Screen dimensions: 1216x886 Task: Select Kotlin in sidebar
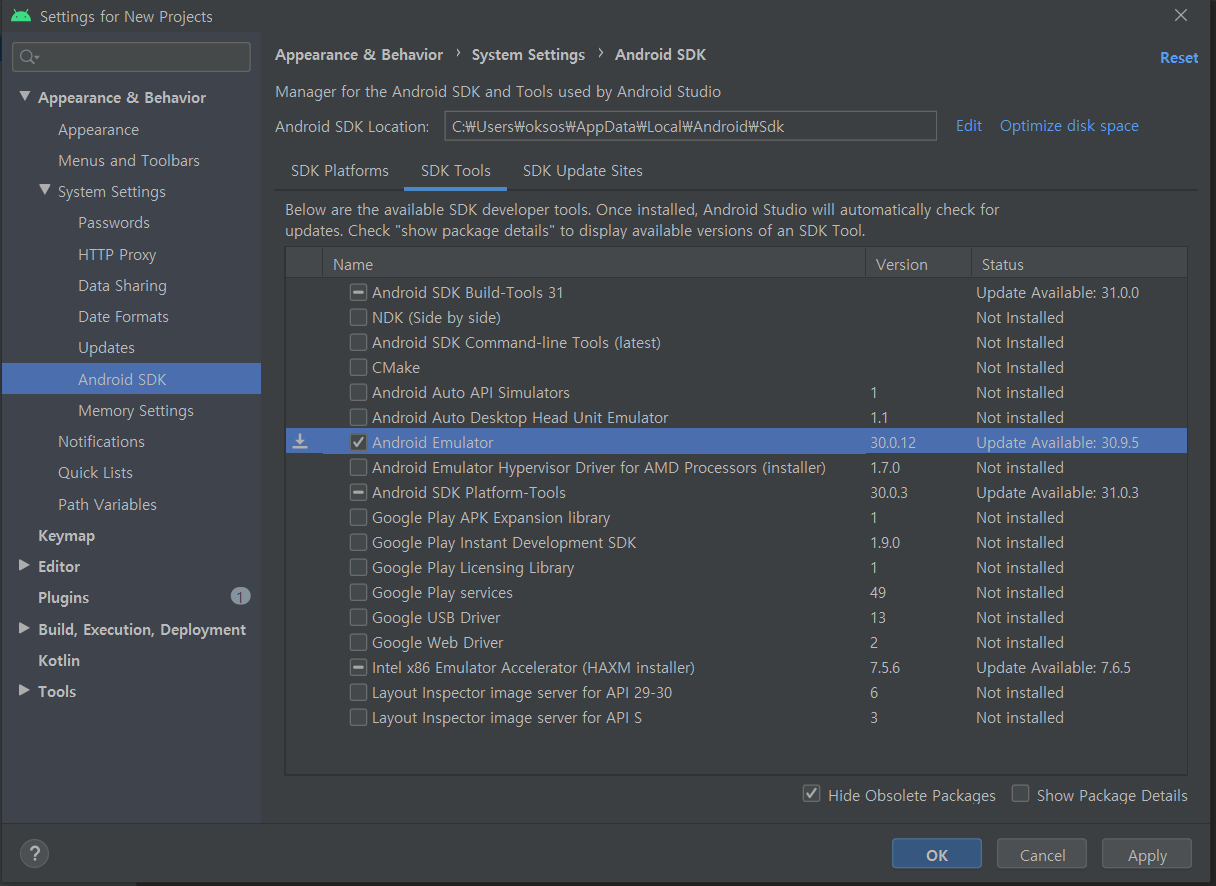click(59, 661)
